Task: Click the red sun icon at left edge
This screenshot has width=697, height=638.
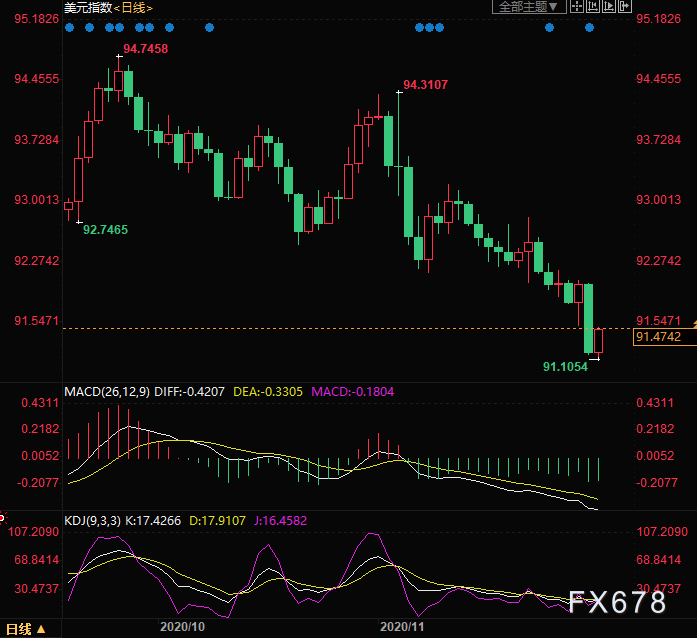Action: coord(3,518)
